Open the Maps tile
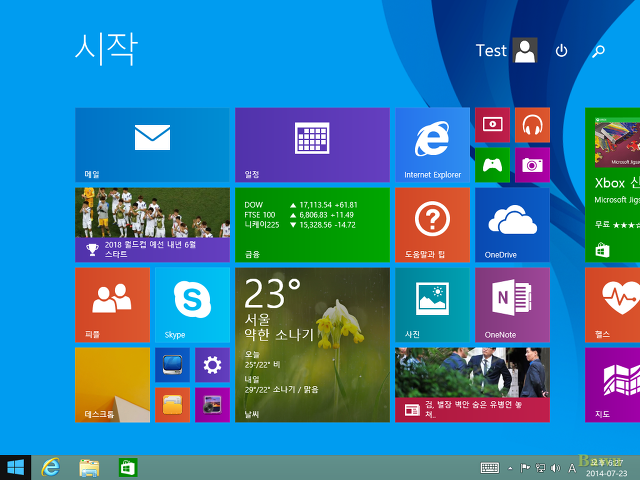This screenshot has height=480, width=640. [x=612, y=384]
